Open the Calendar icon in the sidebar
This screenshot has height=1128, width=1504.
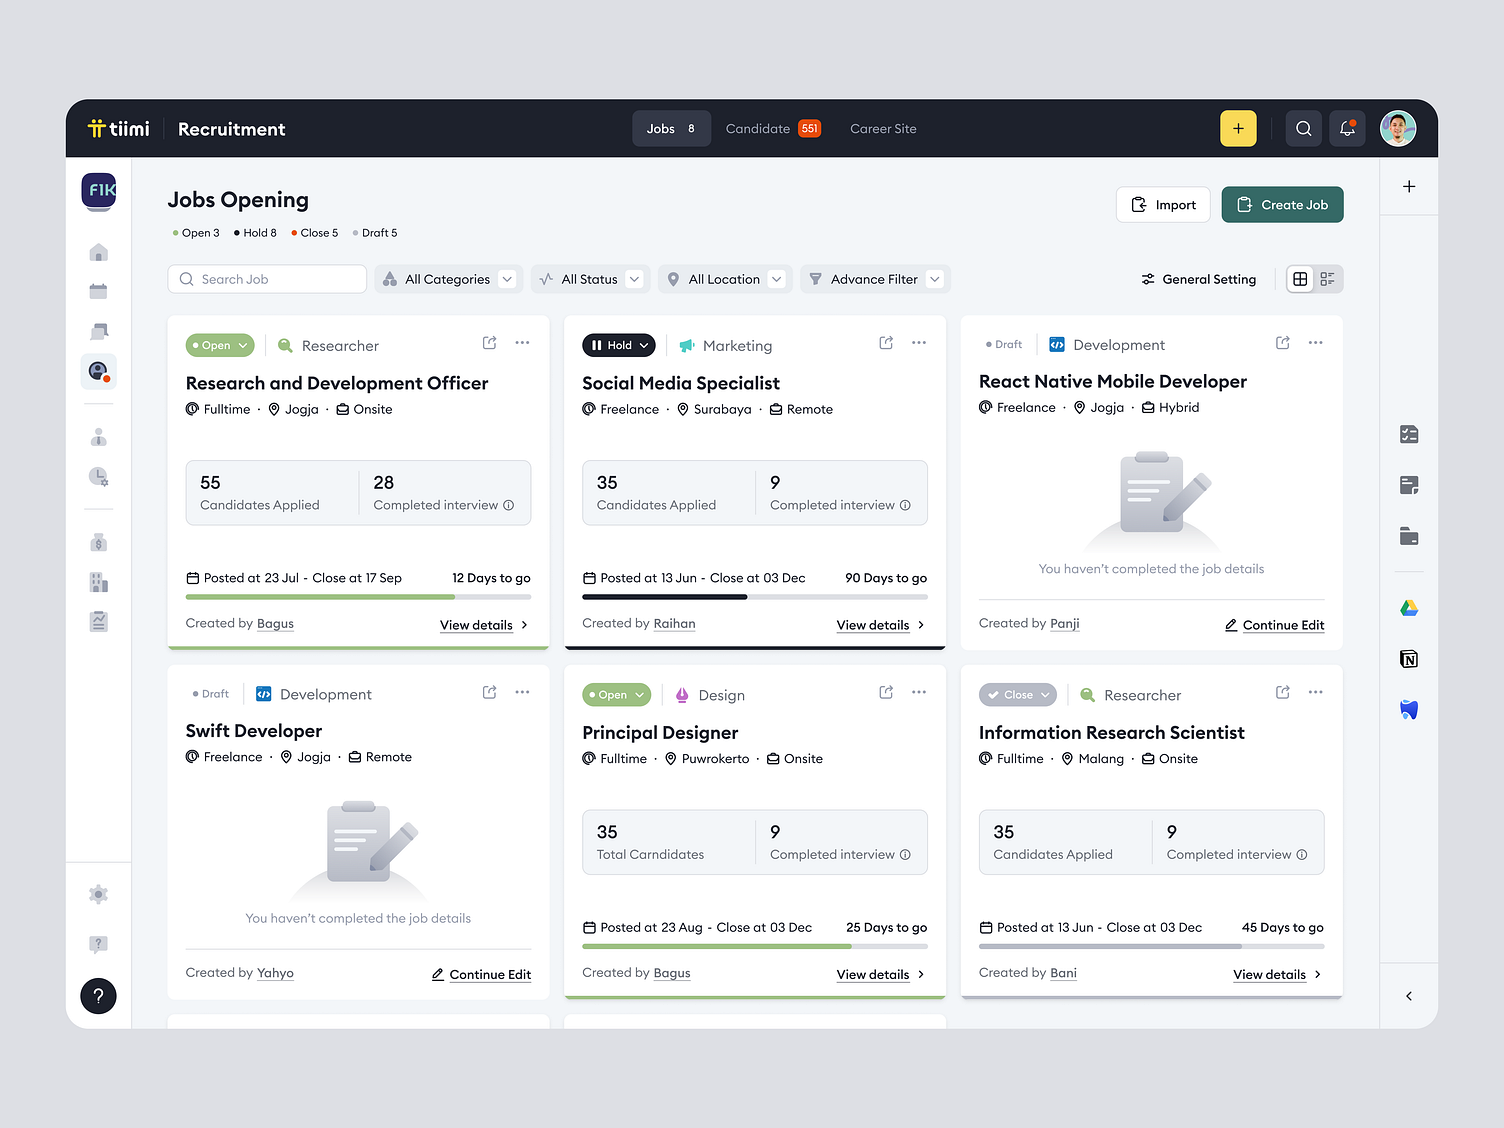tap(98, 291)
